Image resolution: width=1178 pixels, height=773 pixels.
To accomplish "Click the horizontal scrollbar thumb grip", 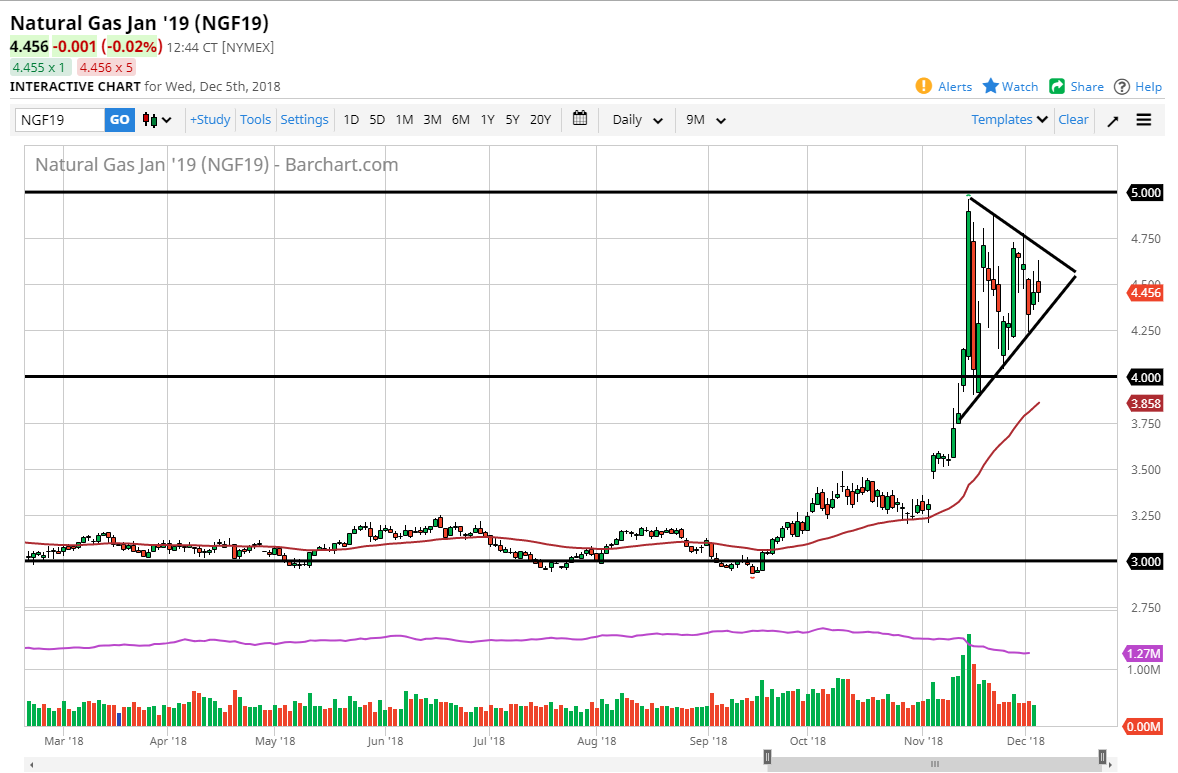I will tap(935, 764).
